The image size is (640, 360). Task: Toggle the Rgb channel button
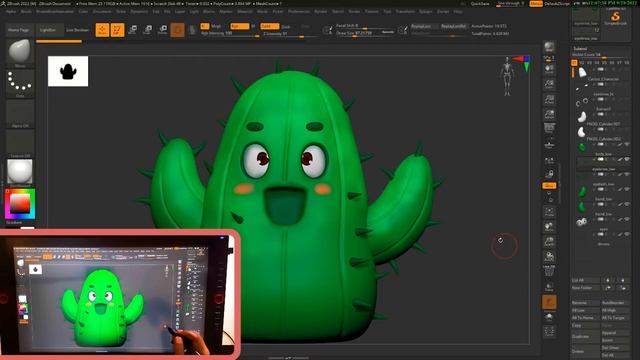[x=239, y=26]
